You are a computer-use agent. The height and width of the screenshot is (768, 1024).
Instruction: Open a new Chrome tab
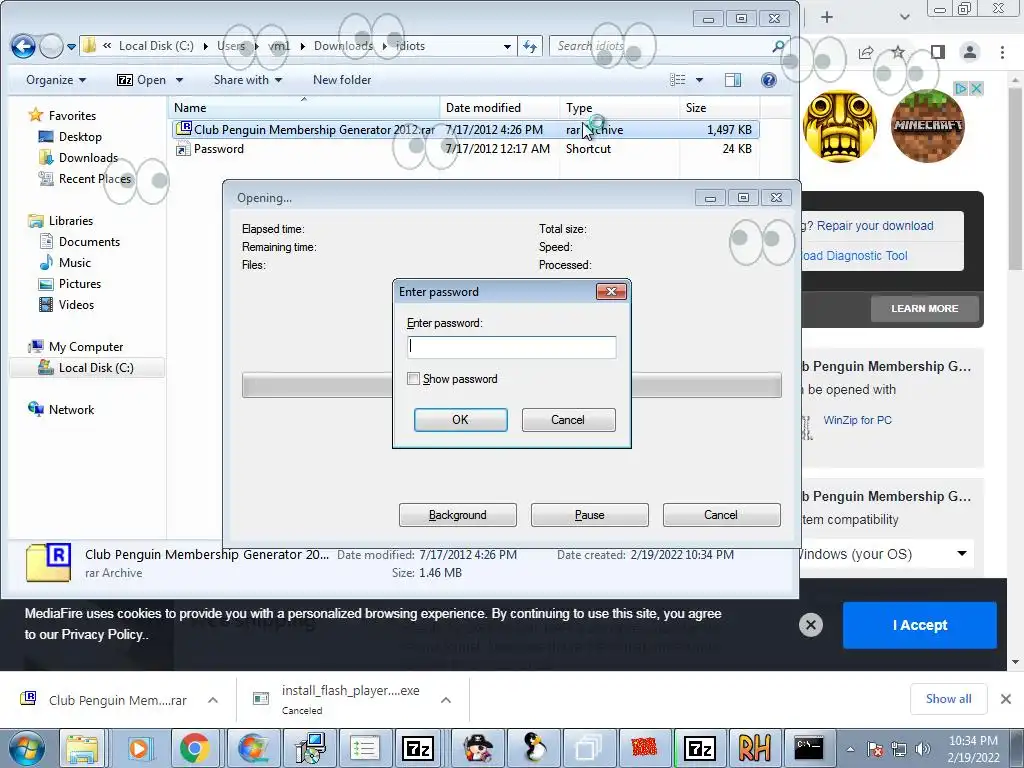[x=827, y=17]
